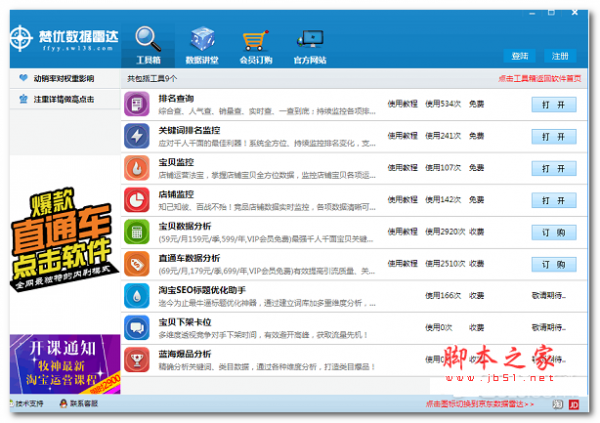Click the orange 宝贝监控 icon
The height and width of the screenshot is (423, 600).
coord(137,167)
